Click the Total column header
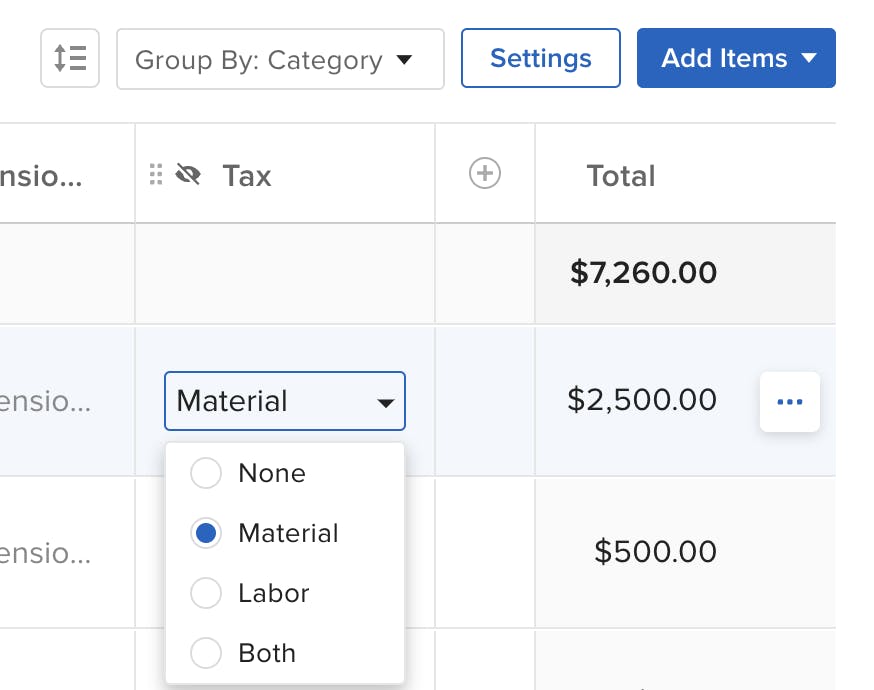Screen dimensions: 874x690 tap(620, 175)
